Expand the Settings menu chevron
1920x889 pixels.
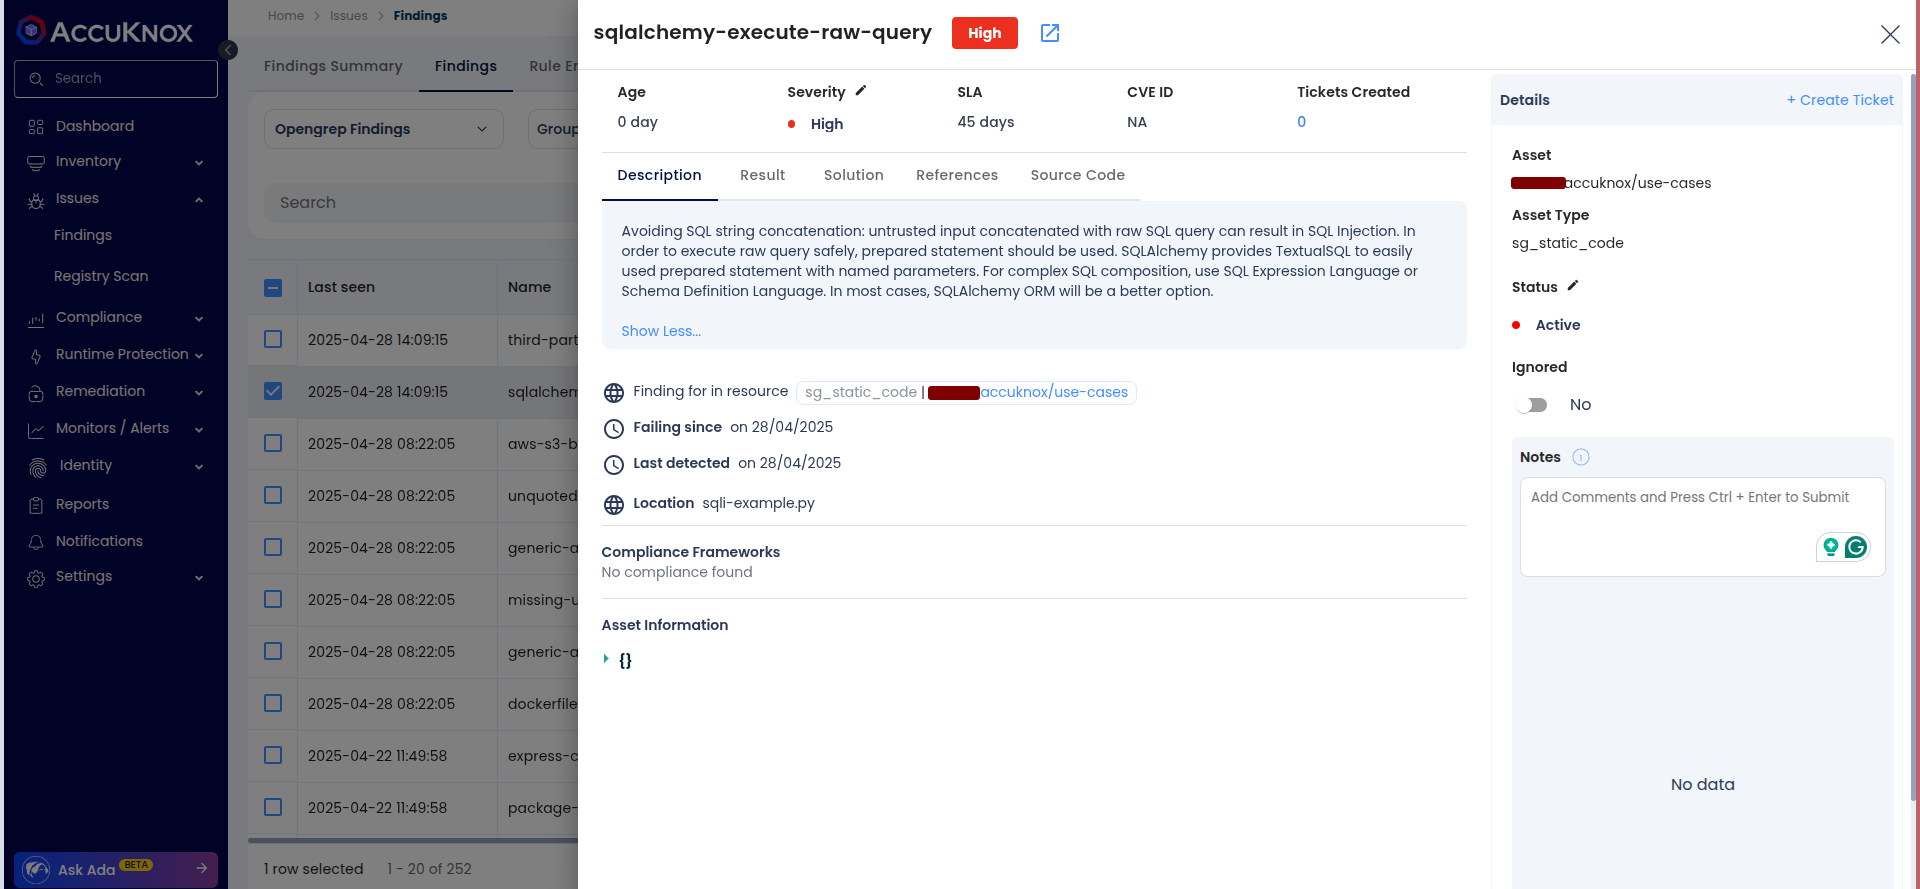pyautogui.click(x=199, y=578)
